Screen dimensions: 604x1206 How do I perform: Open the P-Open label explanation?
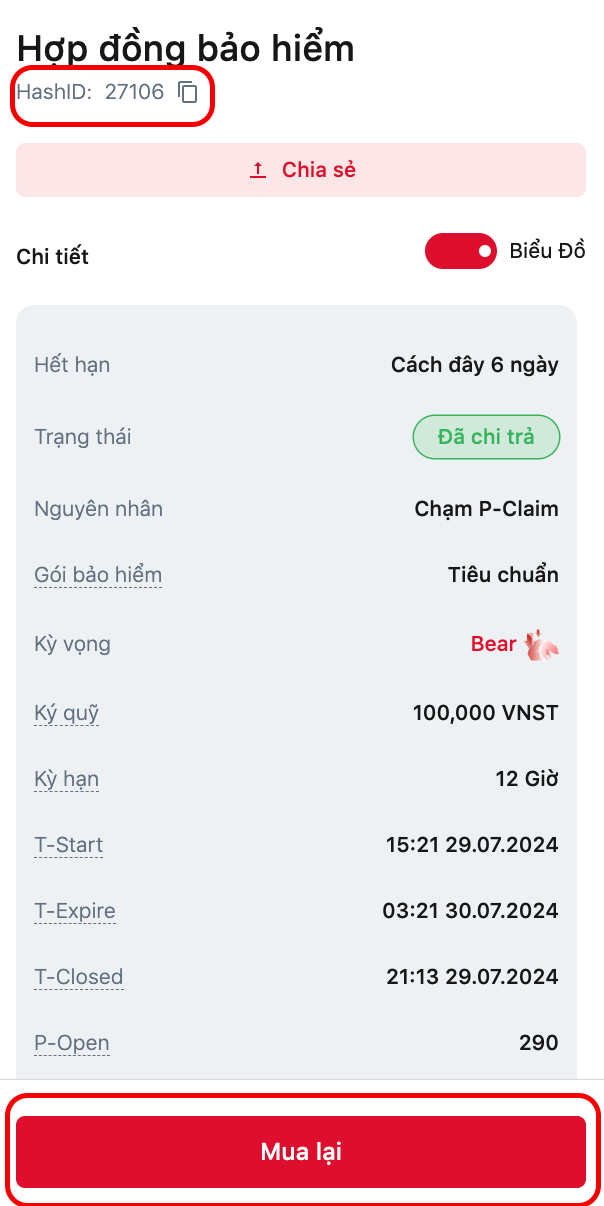pos(71,1043)
